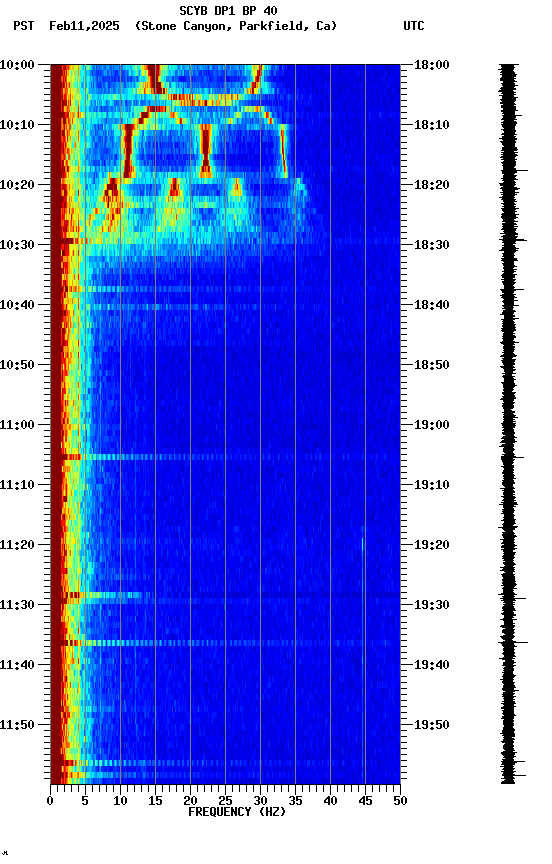Click the '25' frequency axis label
This screenshot has width=552, height=864.
pos(225,801)
